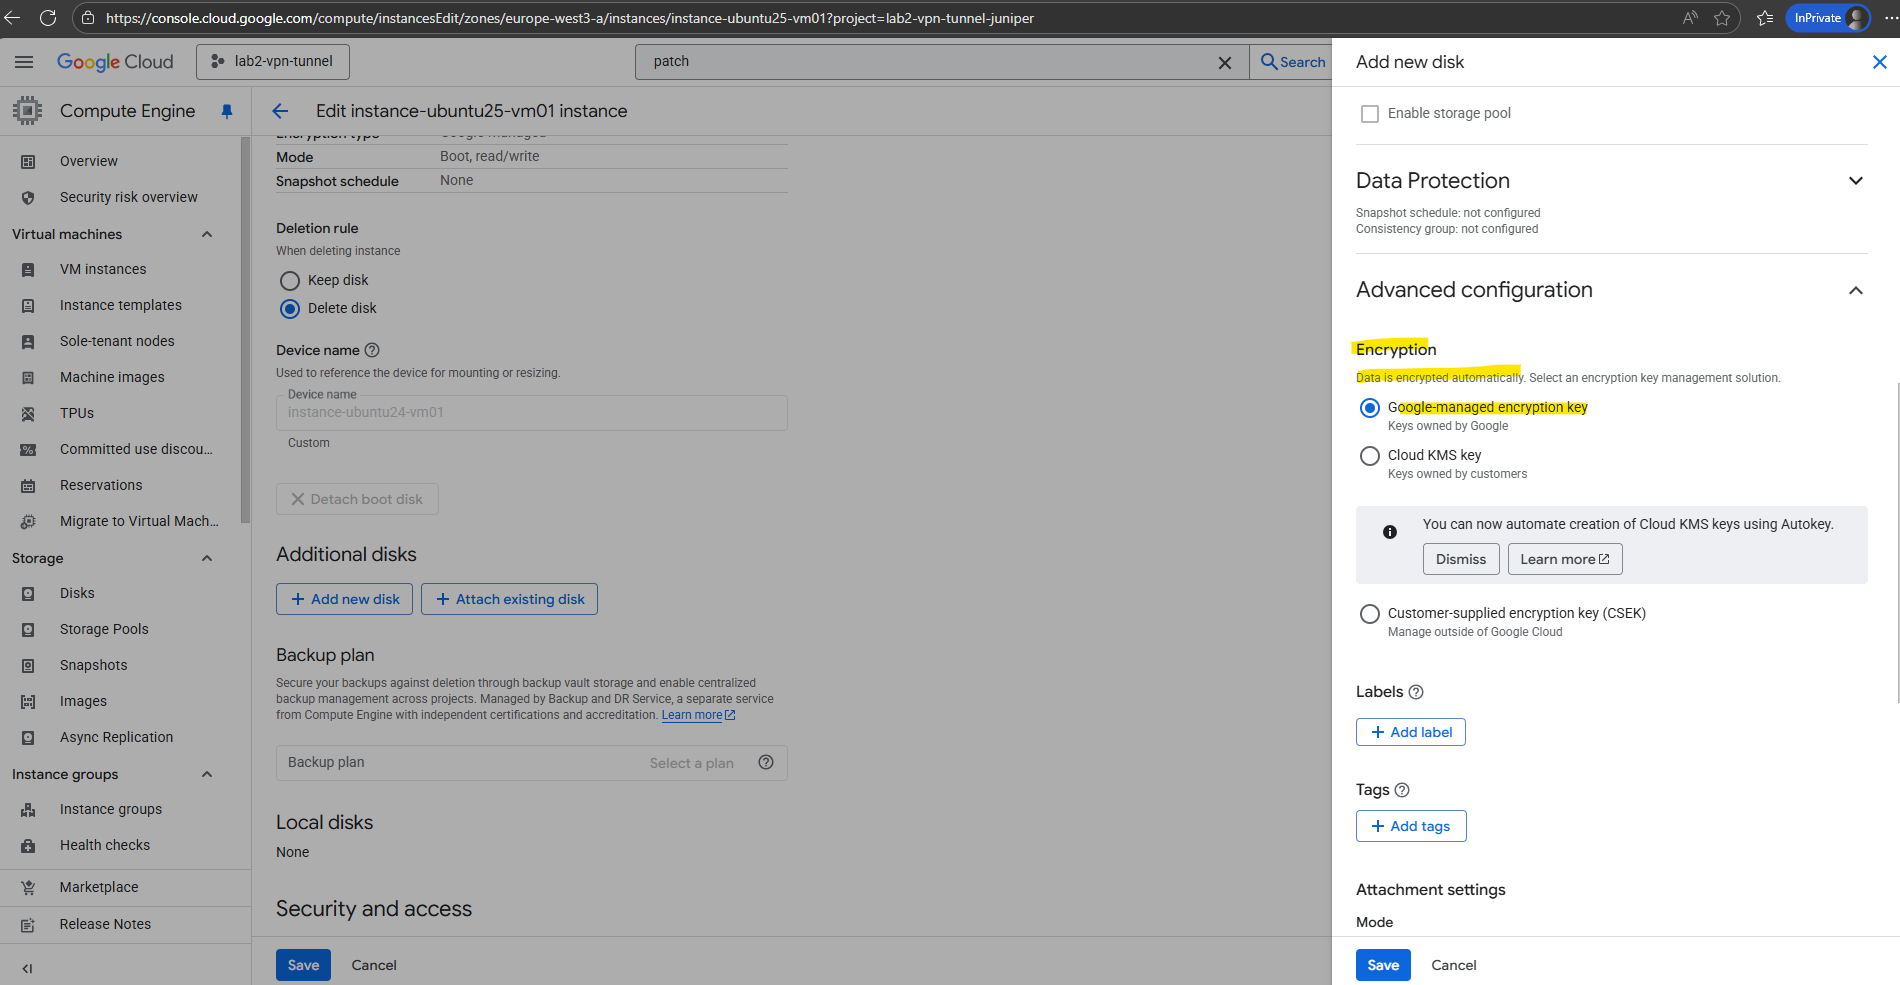Collapse the left sidebar
The image size is (1900, 985).
(27, 968)
